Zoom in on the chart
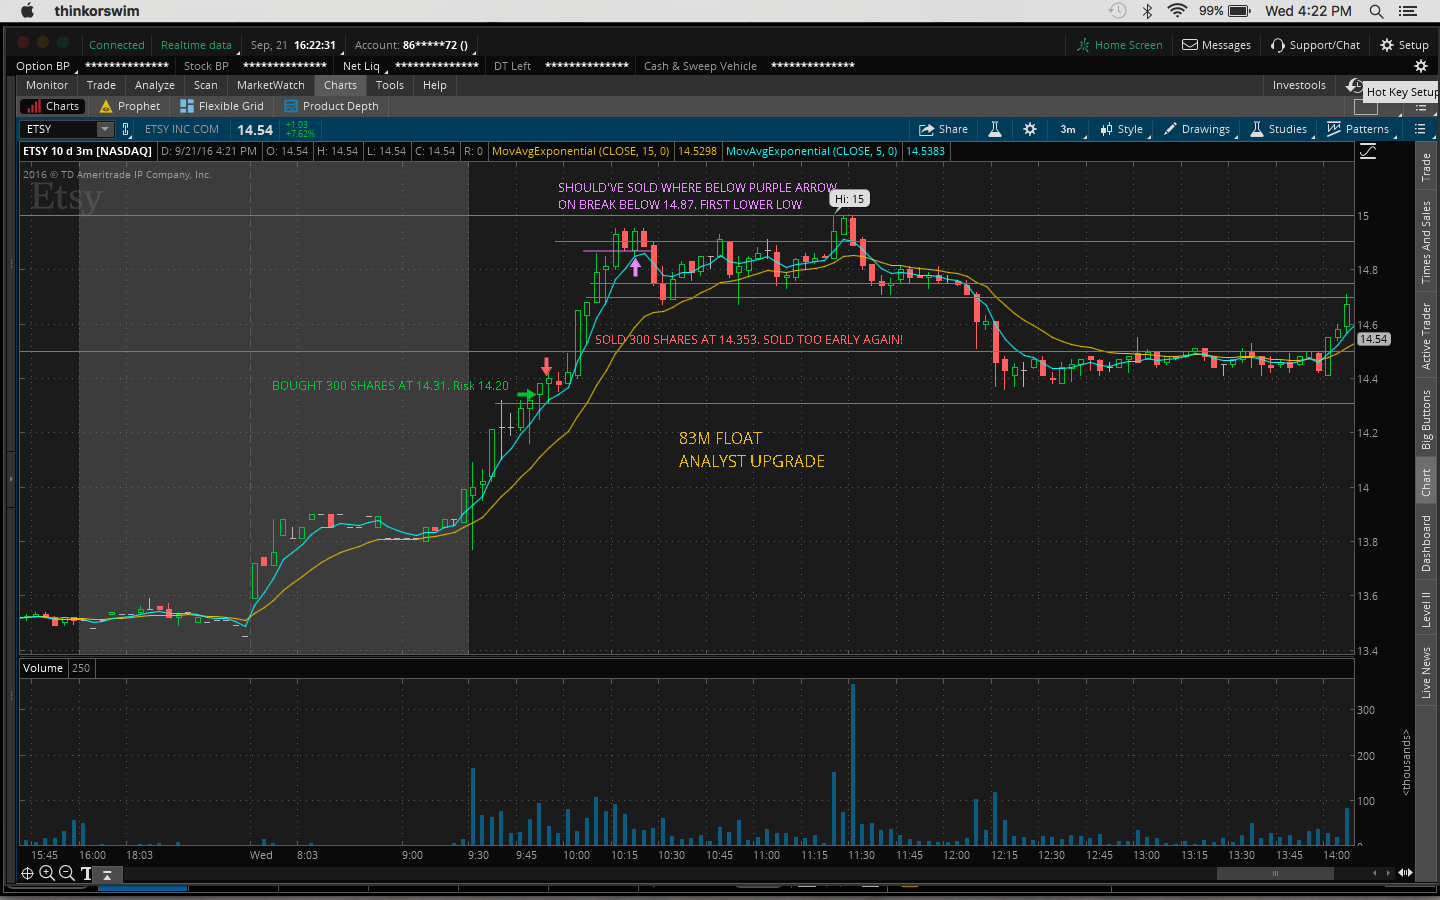The width and height of the screenshot is (1440, 900). coord(47,873)
